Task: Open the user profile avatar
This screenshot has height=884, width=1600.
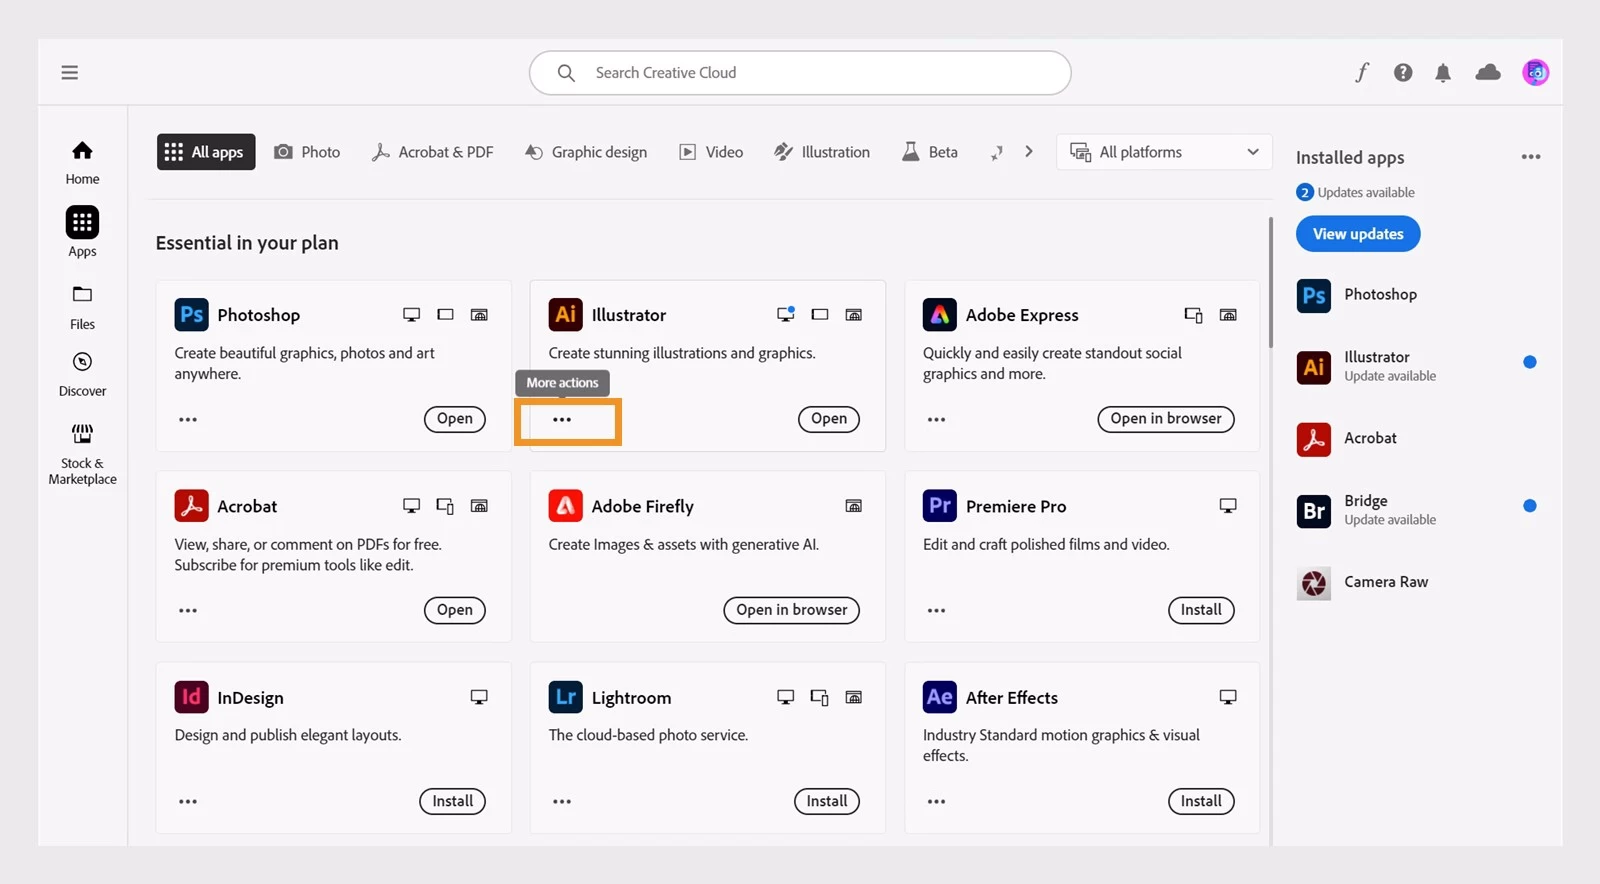Action: coord(1536,72)
